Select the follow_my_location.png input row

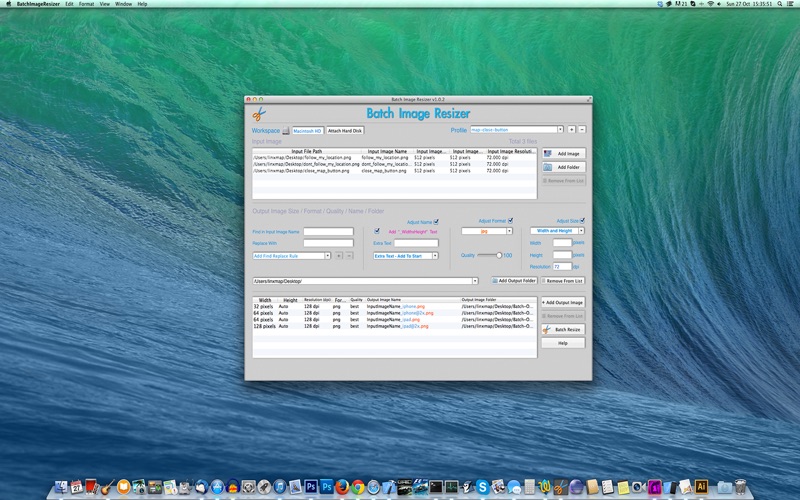tap(394, 158)
